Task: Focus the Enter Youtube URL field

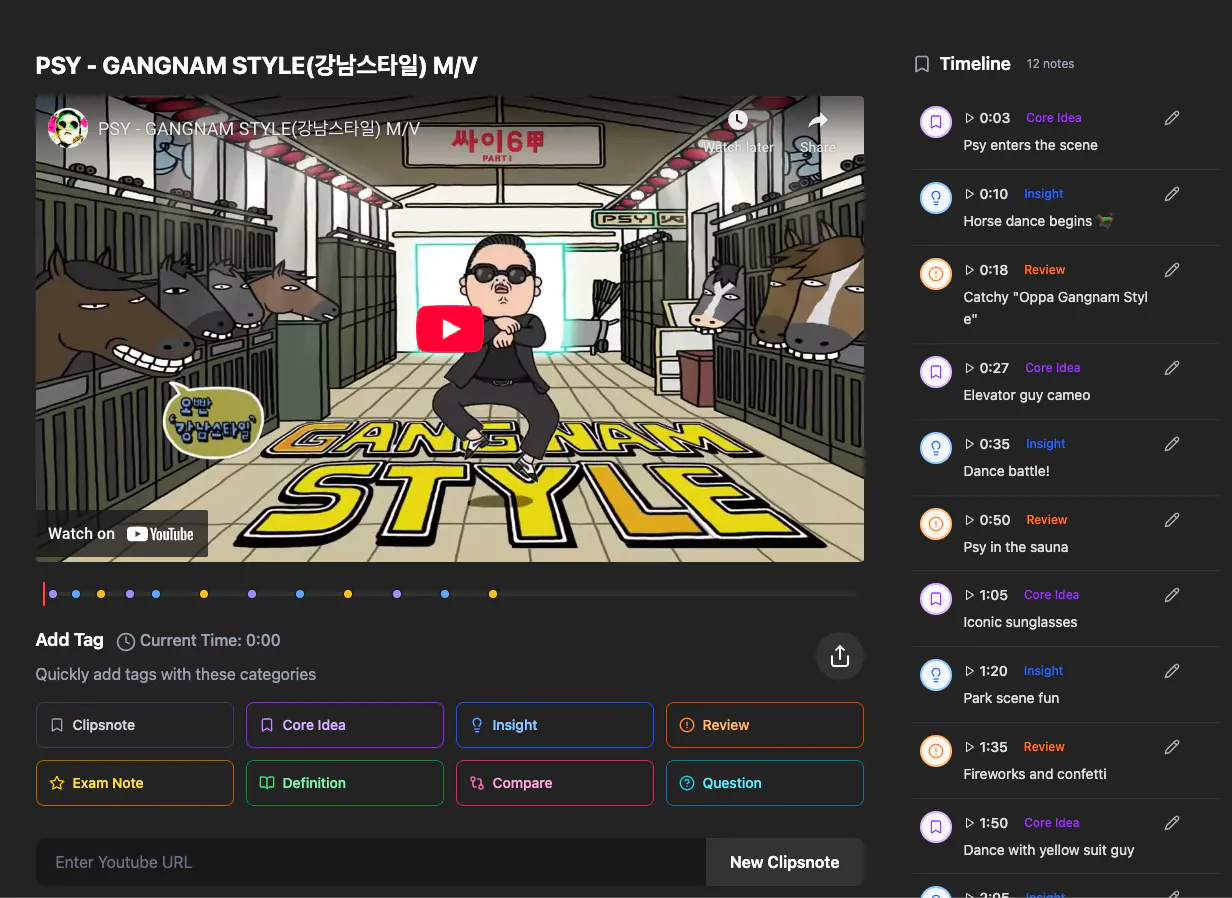Action: coord(371,862)
